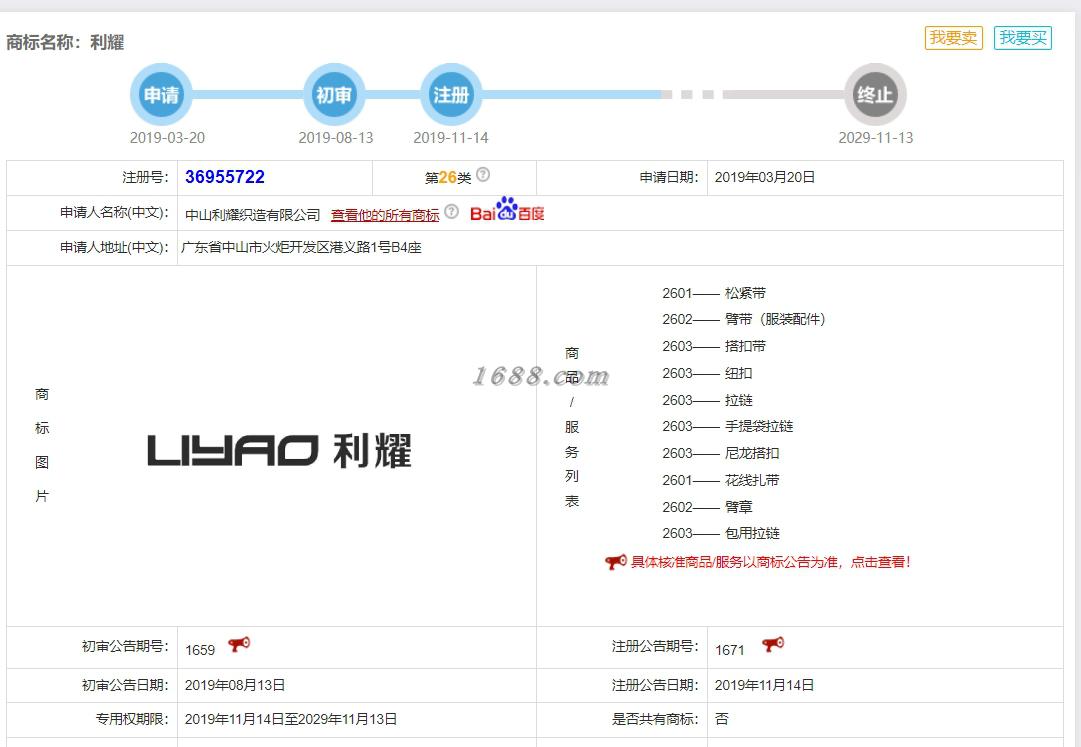Click the 2602 臂带（服装配件） item
This screenshot has width=1081, height=747.
[744, 319]
